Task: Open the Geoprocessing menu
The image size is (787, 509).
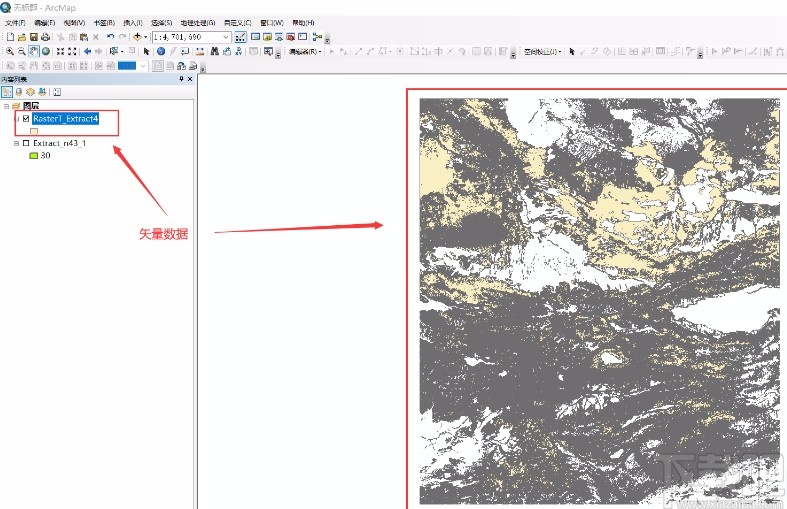Action: (198, 23)
